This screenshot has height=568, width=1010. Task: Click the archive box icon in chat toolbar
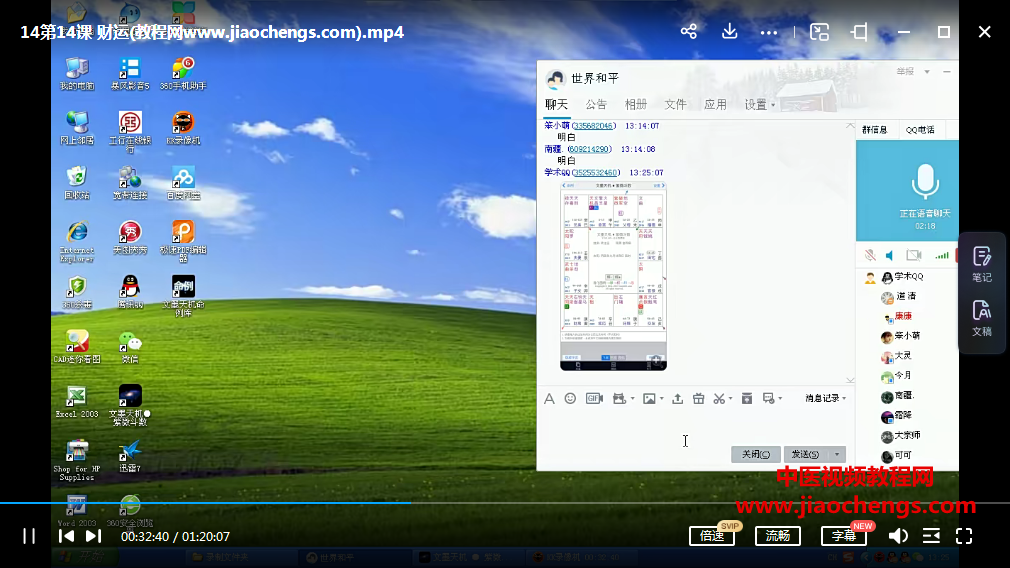(747, 399)
